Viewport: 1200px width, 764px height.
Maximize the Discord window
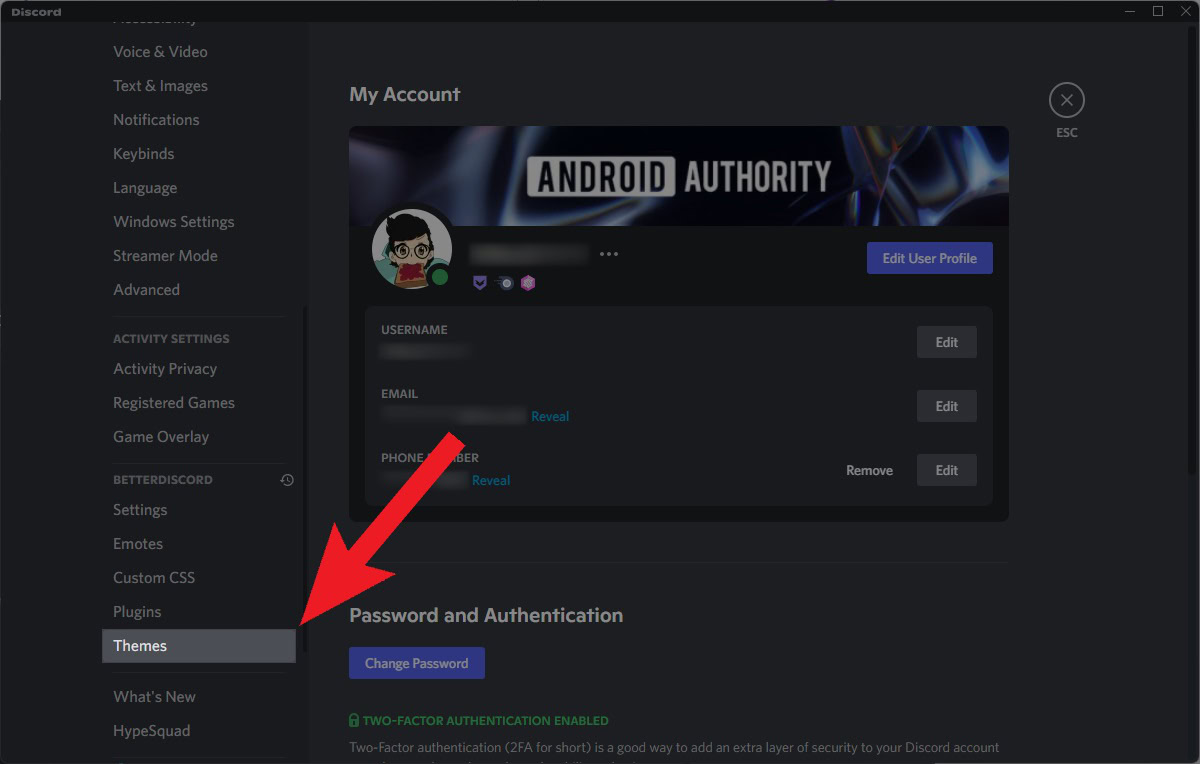[x=1158, y=11]
